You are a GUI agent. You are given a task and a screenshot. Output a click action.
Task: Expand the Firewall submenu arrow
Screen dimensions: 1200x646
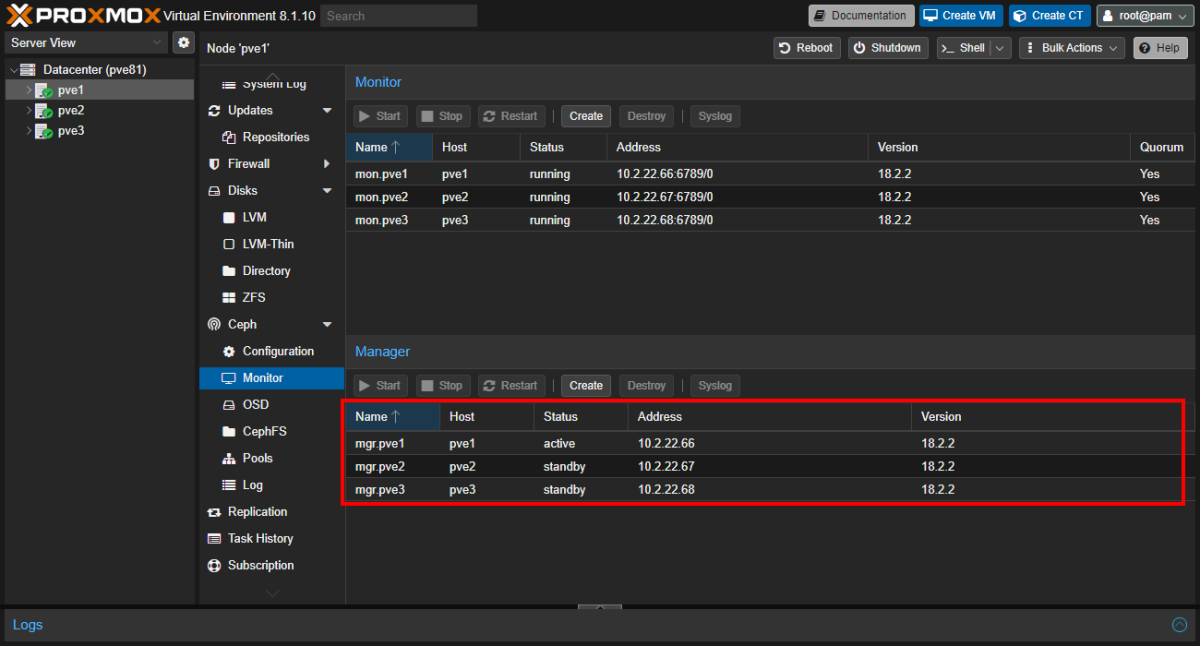click(x=327, y=164)
